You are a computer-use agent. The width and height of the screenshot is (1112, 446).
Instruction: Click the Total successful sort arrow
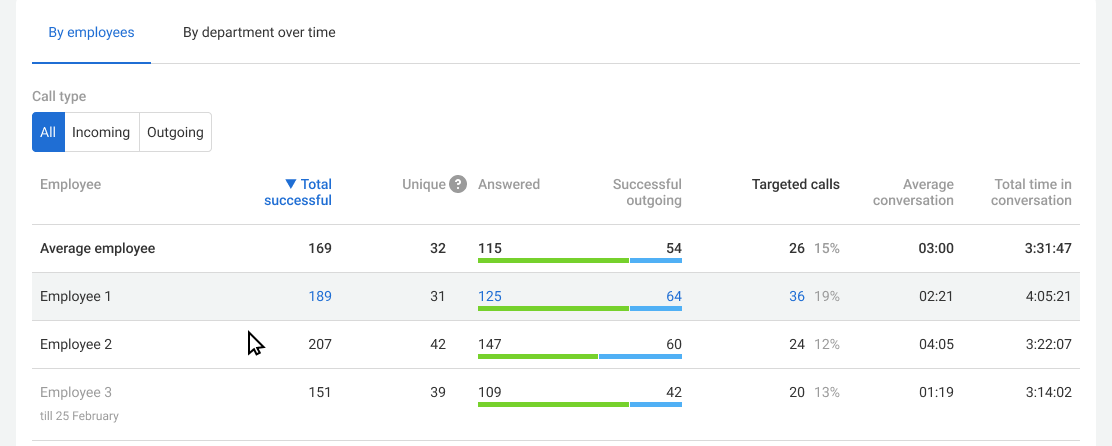pos(290,184)
